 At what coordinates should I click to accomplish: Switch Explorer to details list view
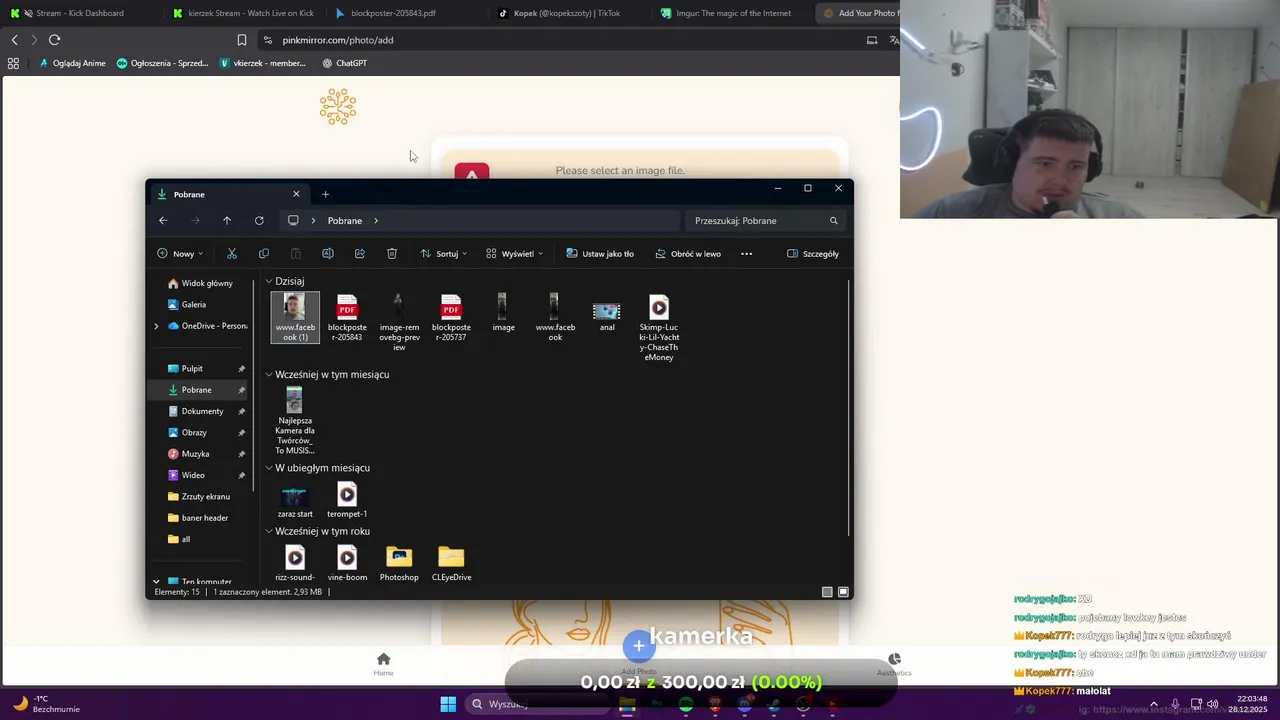tap(827, 592)
